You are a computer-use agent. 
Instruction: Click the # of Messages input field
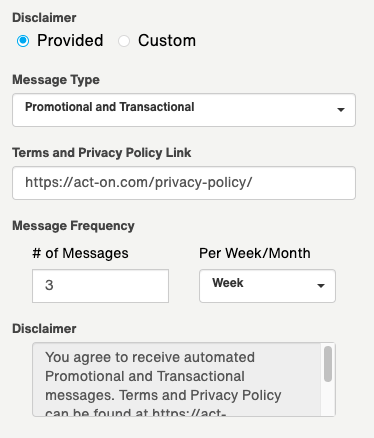100,286
